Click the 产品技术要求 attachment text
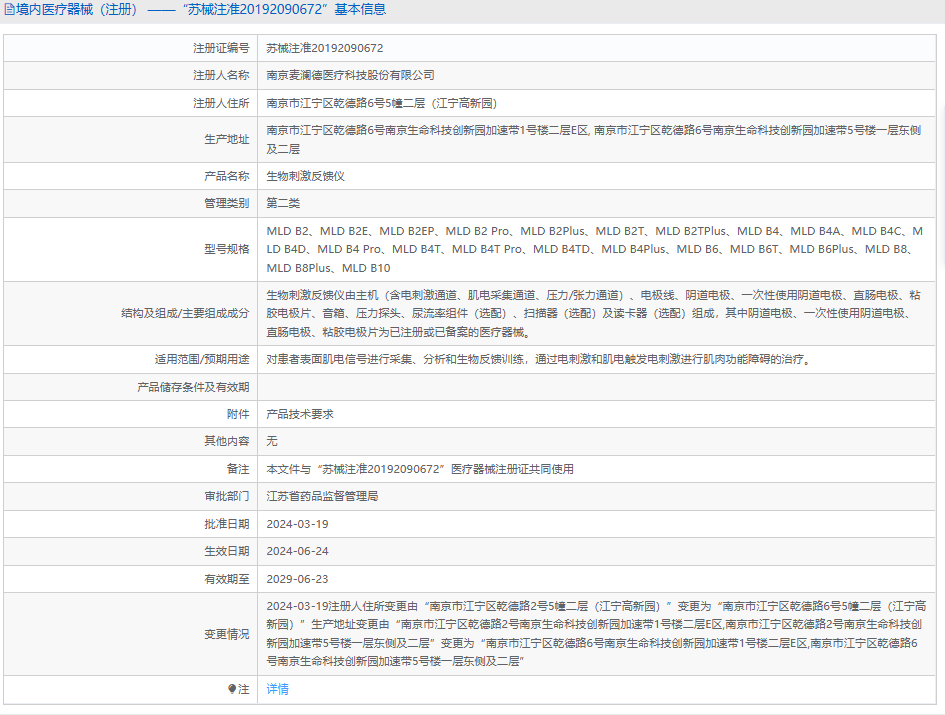 300,414
